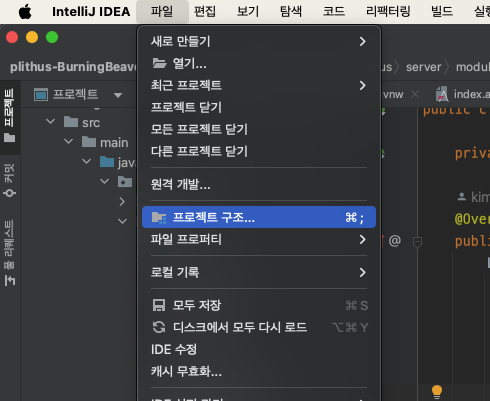Click the yellow lightbulb intention icon
Screen dimensions: 490x401
click(437, 391)
